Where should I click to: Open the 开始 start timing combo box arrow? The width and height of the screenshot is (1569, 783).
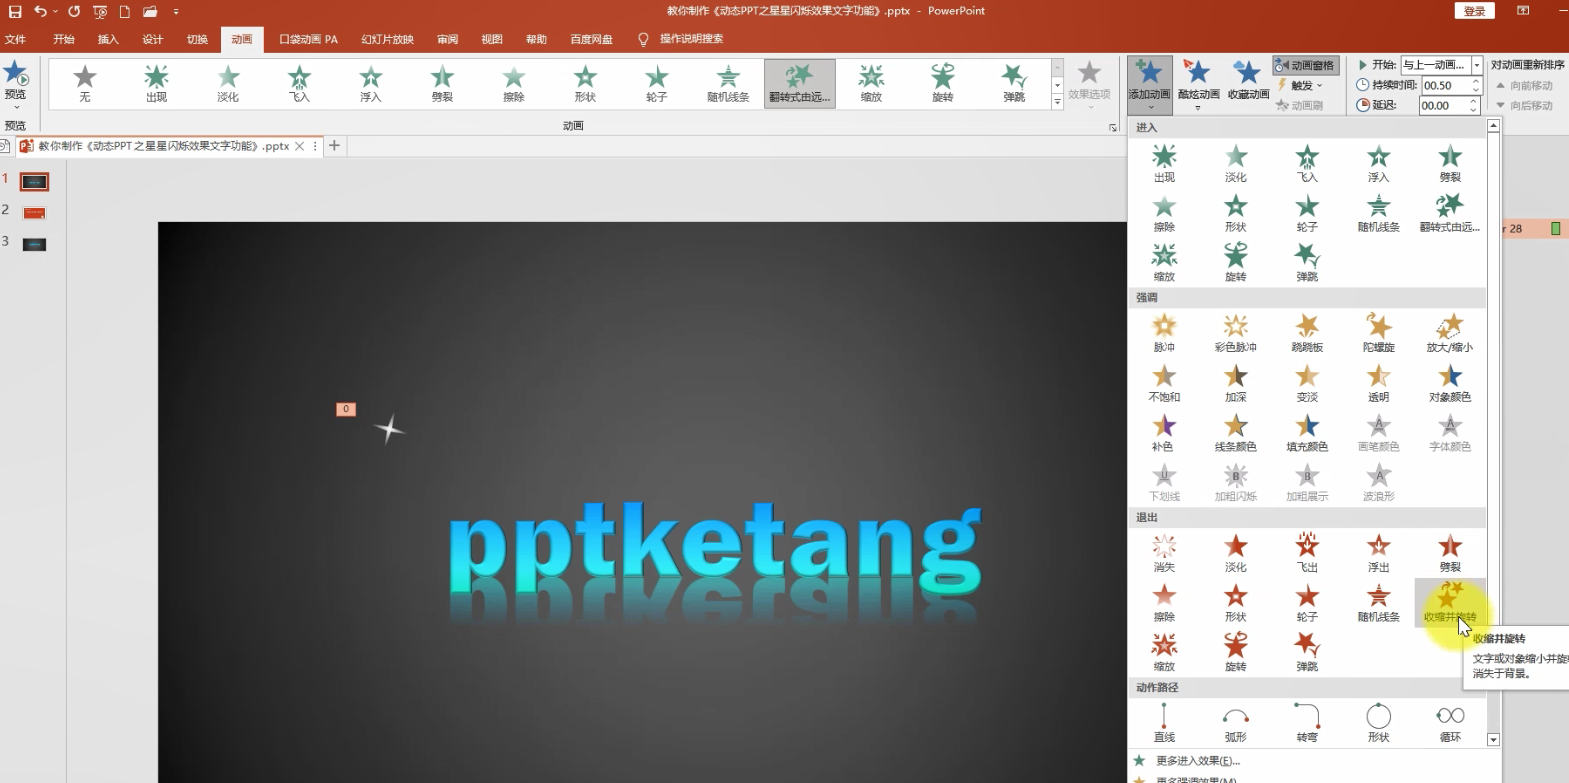1477,65
